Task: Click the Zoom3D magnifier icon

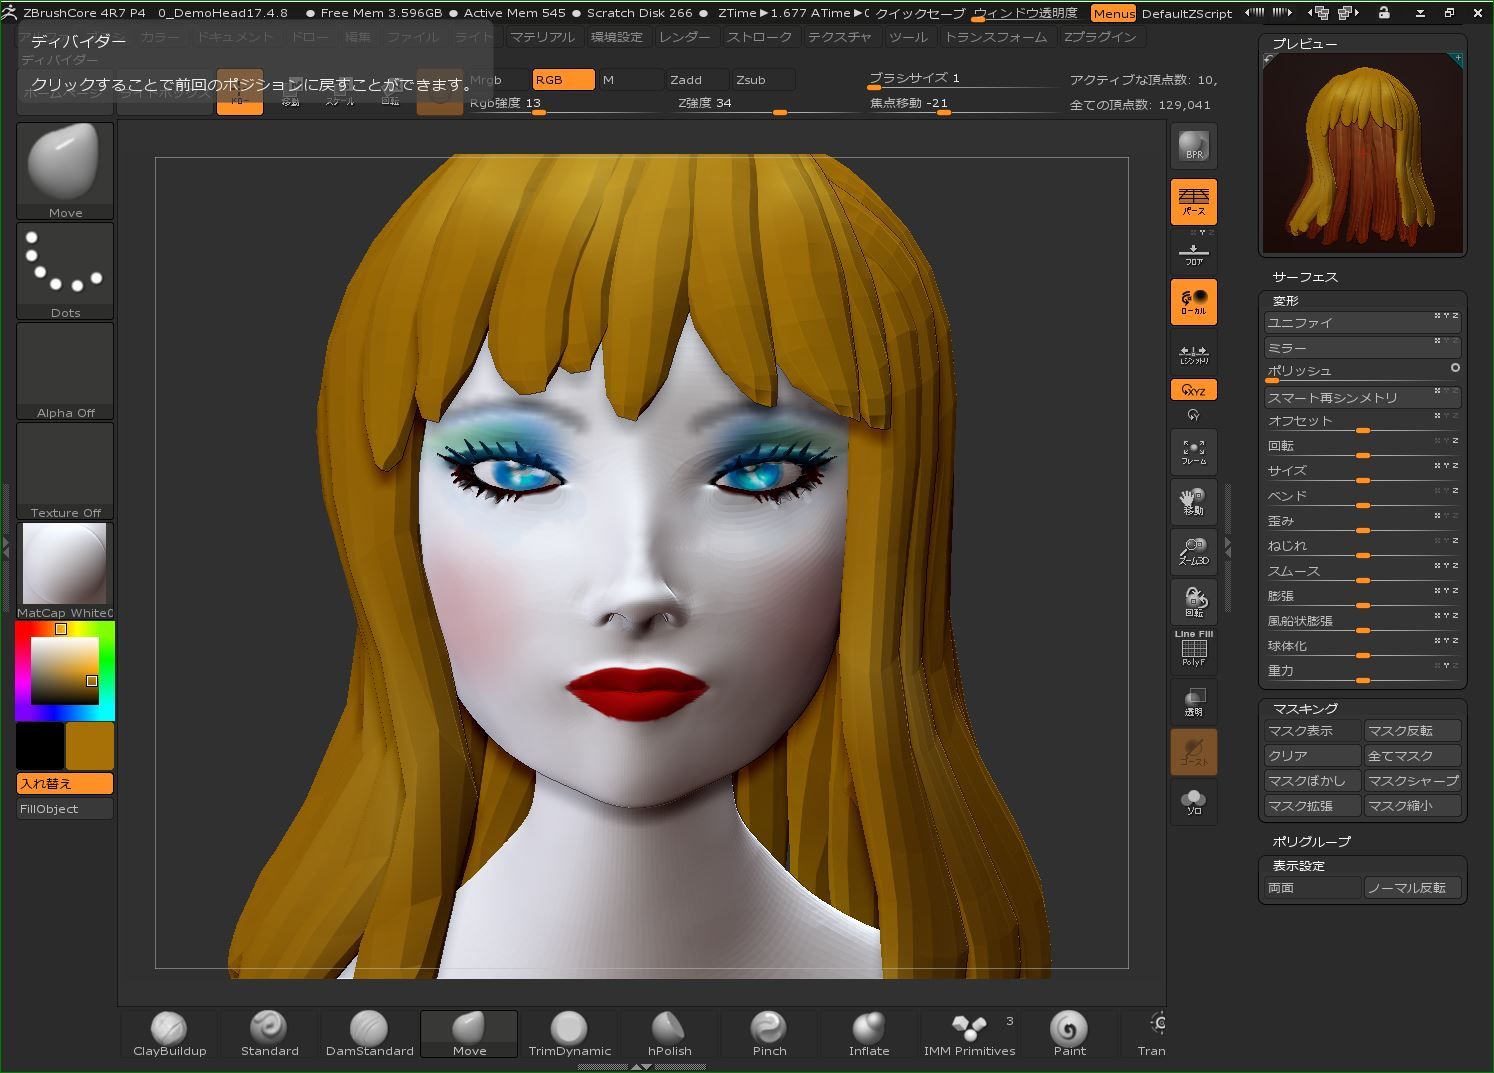Action: point(1193,552)
